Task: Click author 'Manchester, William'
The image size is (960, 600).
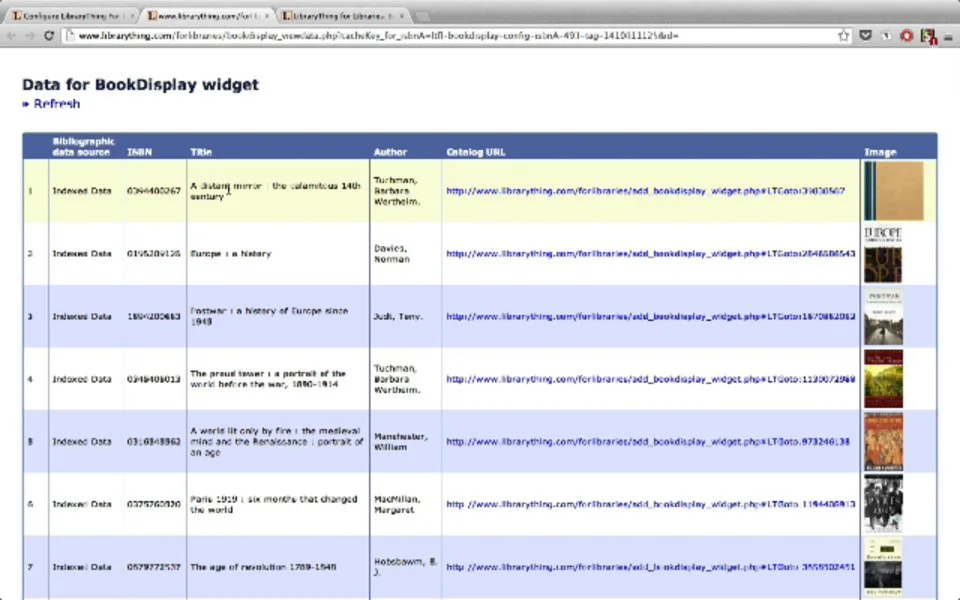Action: [x=400, y=441]
